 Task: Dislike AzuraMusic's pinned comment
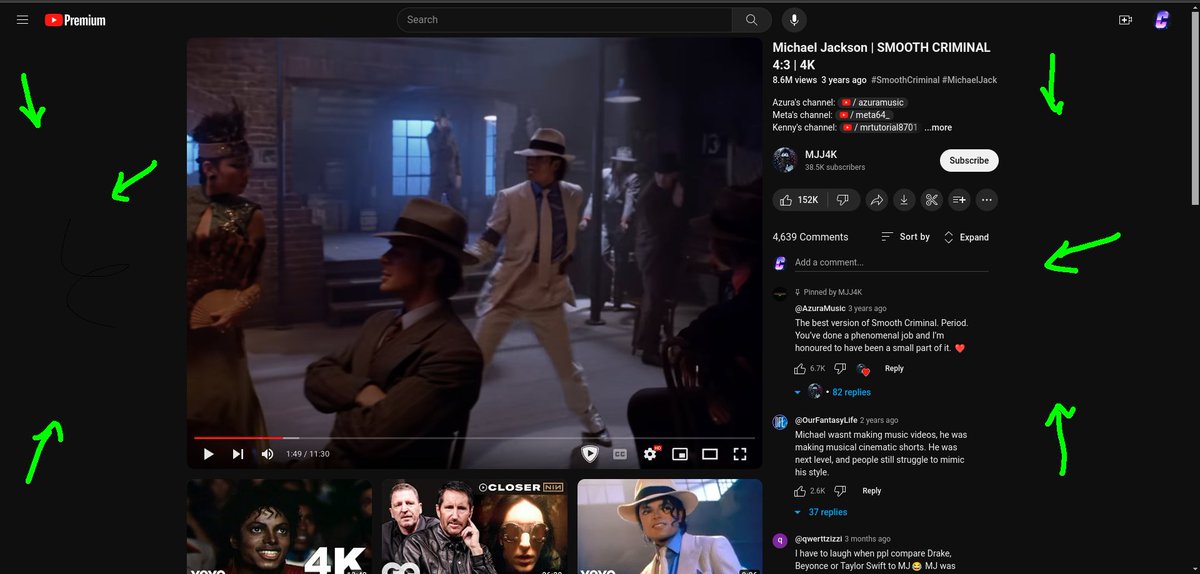tap(840, 369)
